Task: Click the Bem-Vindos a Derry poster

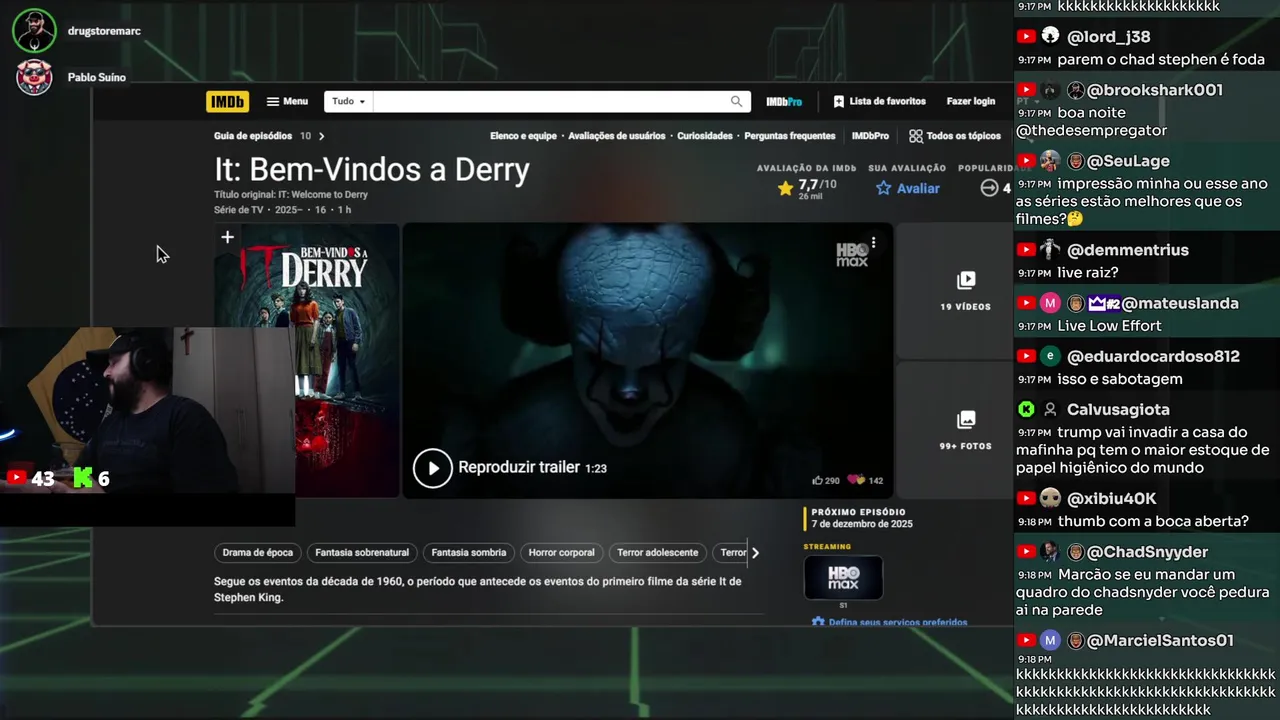Action: click(x=306, y=360)
